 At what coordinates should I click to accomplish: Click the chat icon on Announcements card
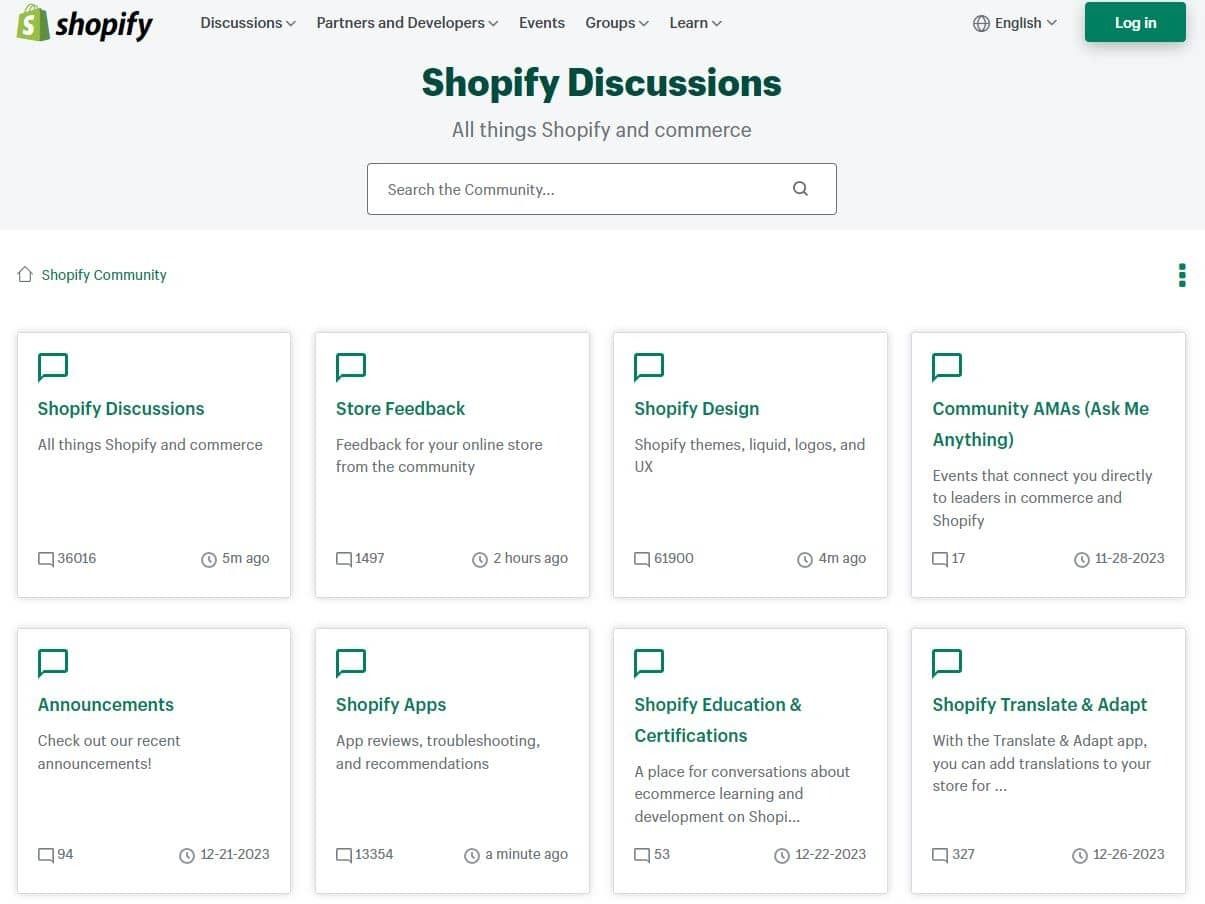click(53, 663)
